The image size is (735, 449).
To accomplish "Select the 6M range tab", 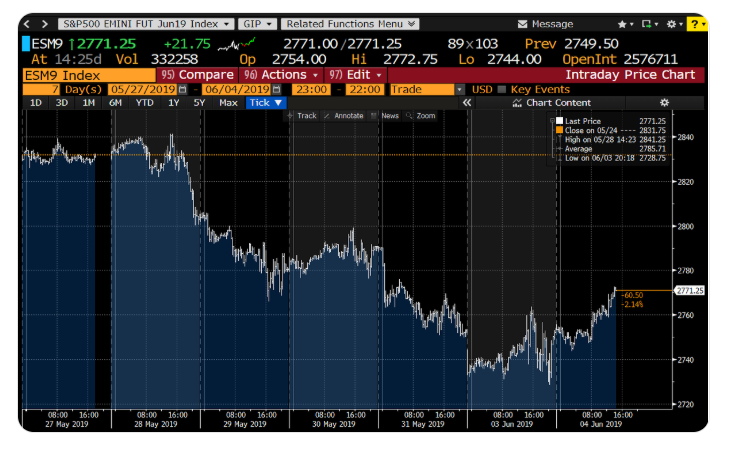I will (x=115, y=103).
